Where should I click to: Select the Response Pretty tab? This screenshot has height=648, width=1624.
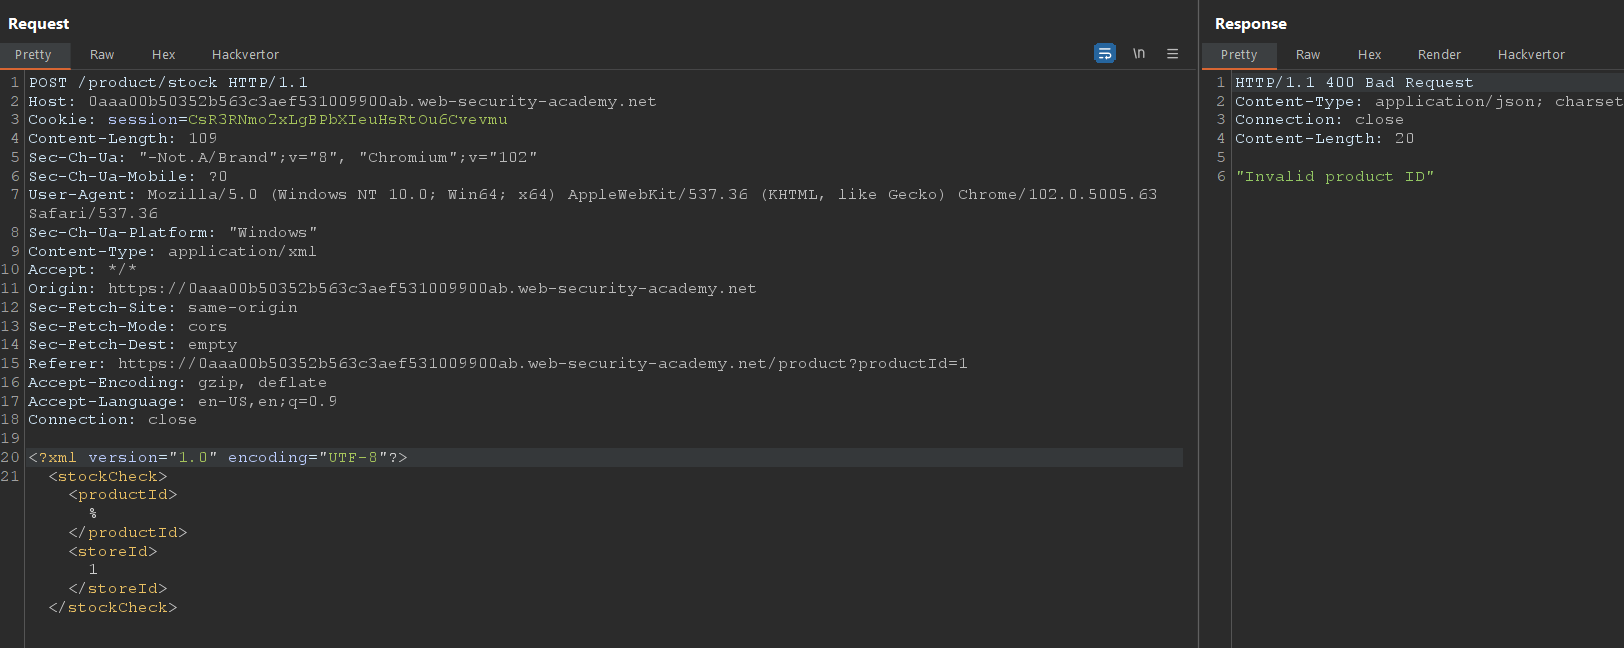click(1238, 55)
